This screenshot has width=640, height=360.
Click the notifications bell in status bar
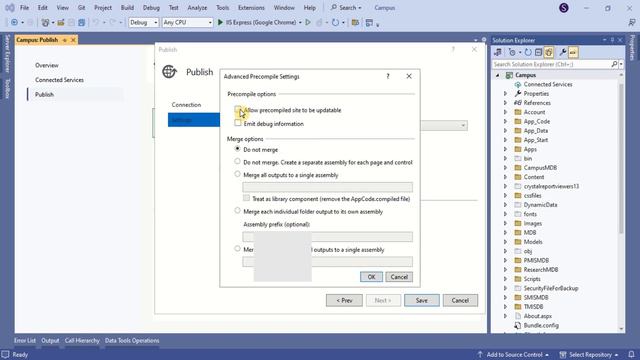(631, 355)
